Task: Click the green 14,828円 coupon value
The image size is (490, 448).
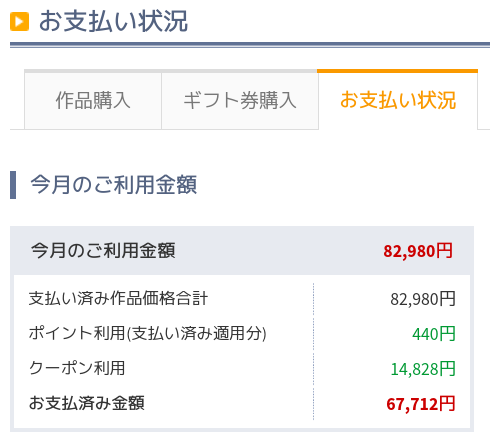Action: tap(423, 369)
